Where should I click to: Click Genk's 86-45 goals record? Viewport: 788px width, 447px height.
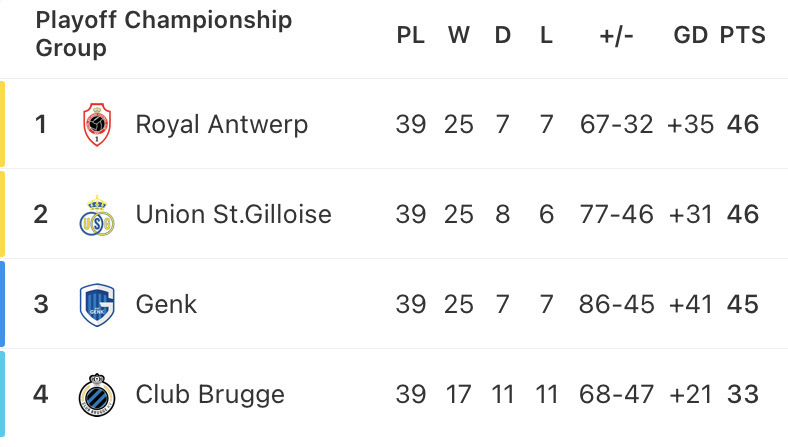tap(617, 305)
